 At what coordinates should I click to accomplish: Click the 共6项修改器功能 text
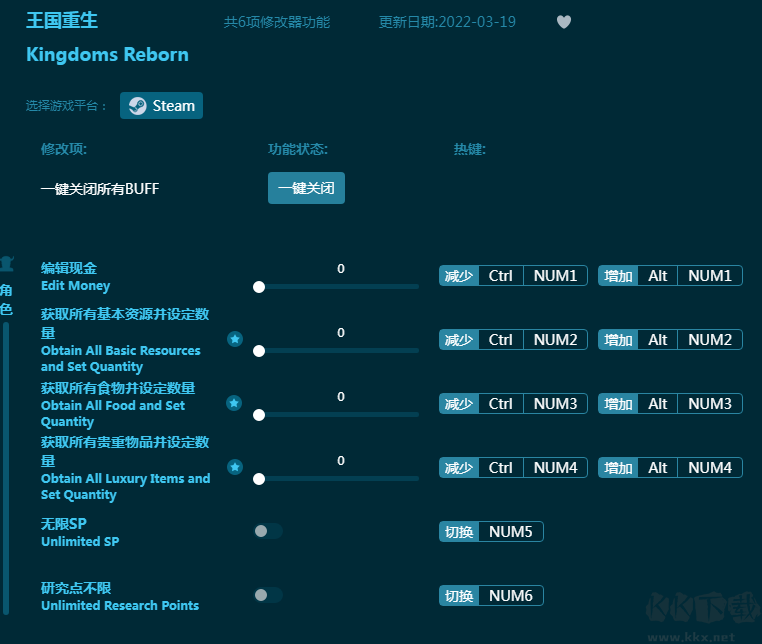point(277,22)
